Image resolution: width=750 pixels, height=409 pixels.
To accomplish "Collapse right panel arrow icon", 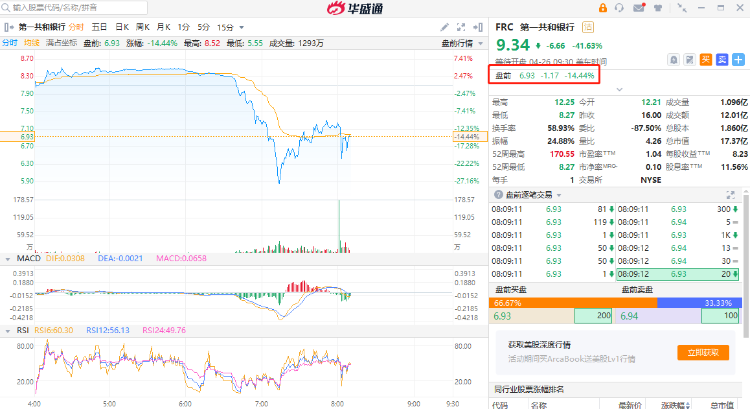I will (x=477, y=27).
